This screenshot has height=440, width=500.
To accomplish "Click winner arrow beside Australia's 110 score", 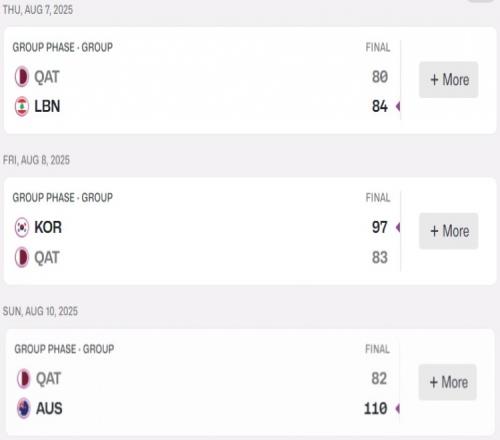I will 397,408.
